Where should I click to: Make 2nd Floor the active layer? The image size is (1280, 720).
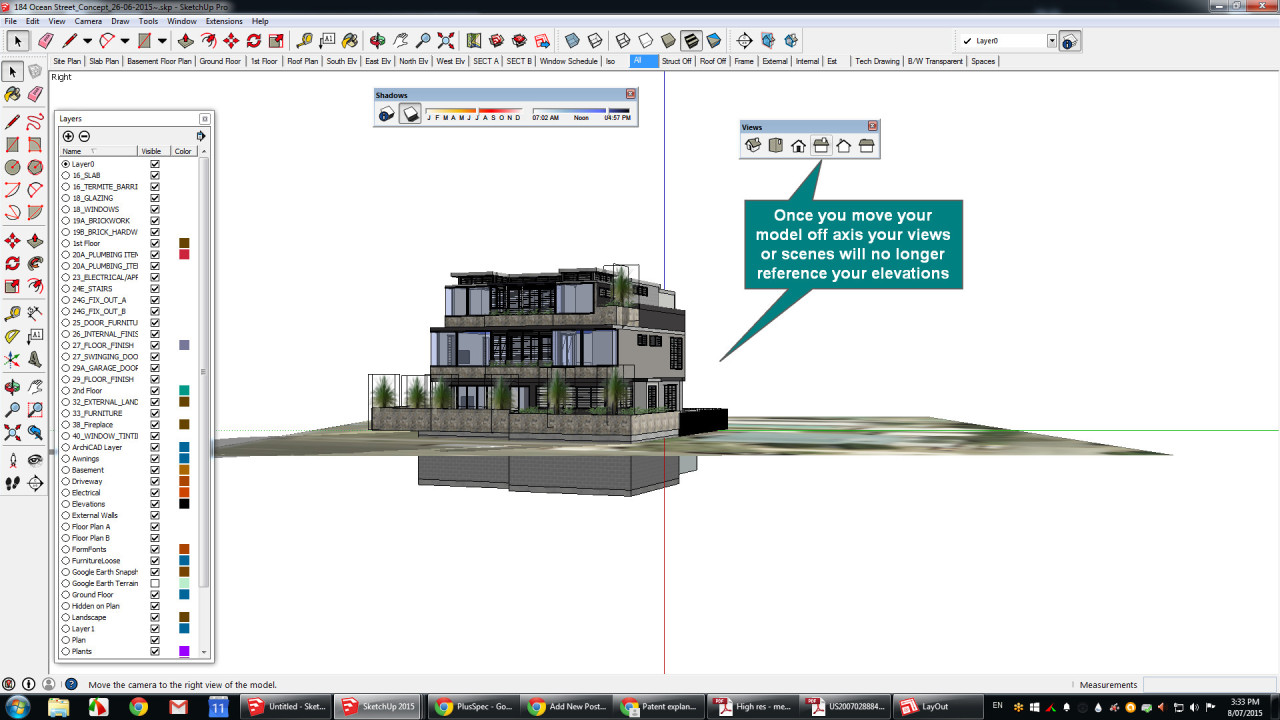[66, 391]
